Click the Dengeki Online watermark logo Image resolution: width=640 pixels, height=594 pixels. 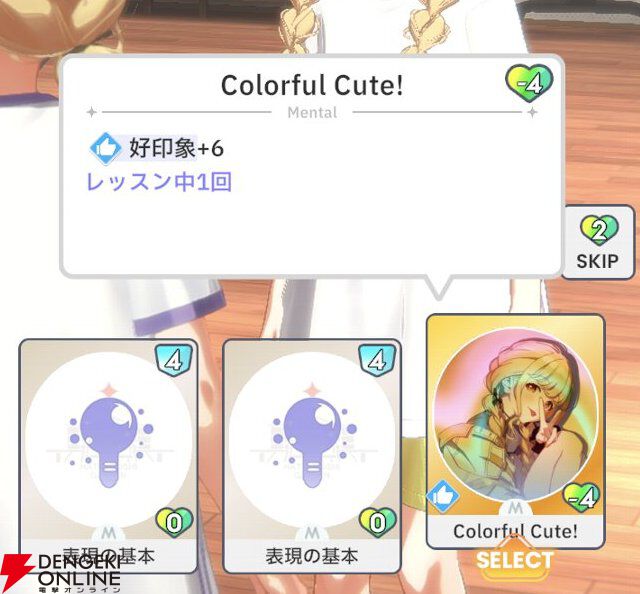(61, 572)
